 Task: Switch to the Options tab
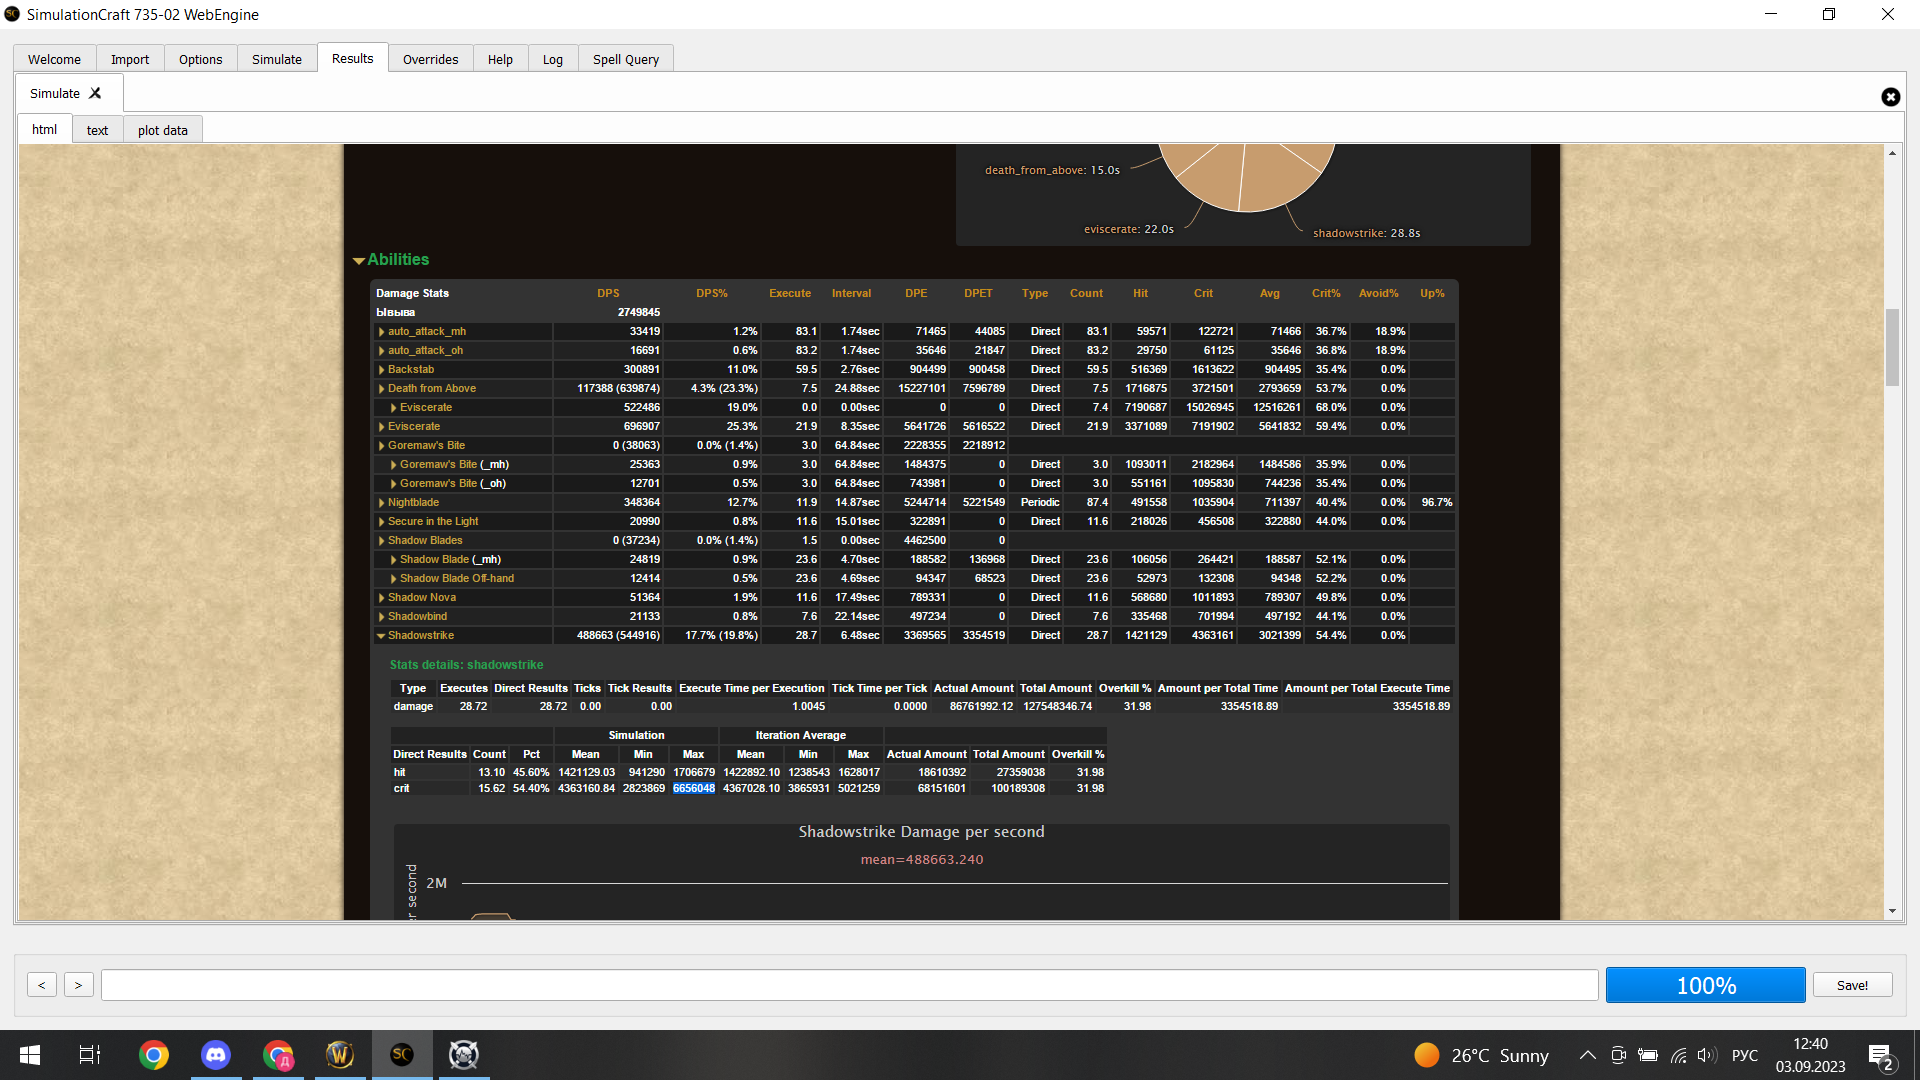[200, 59]
